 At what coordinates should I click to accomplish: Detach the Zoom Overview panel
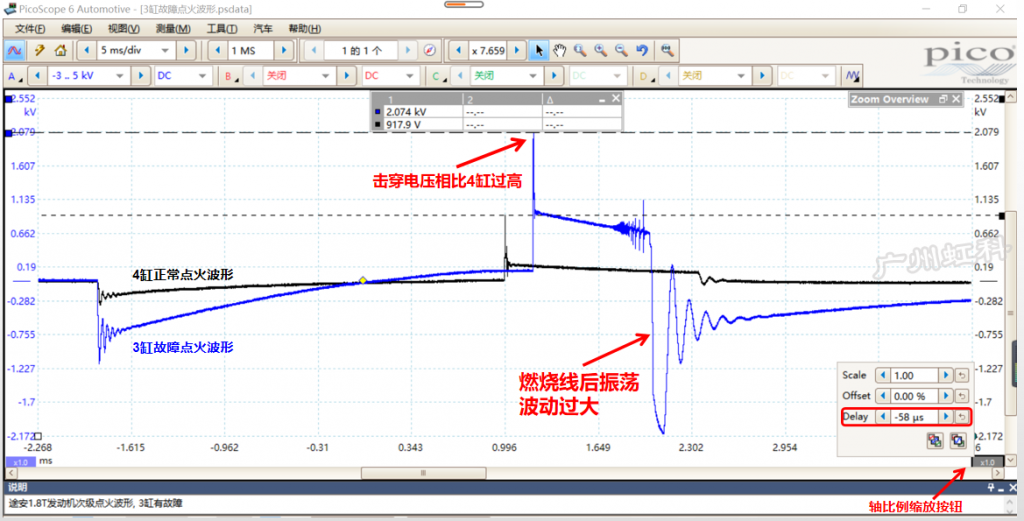943,99
